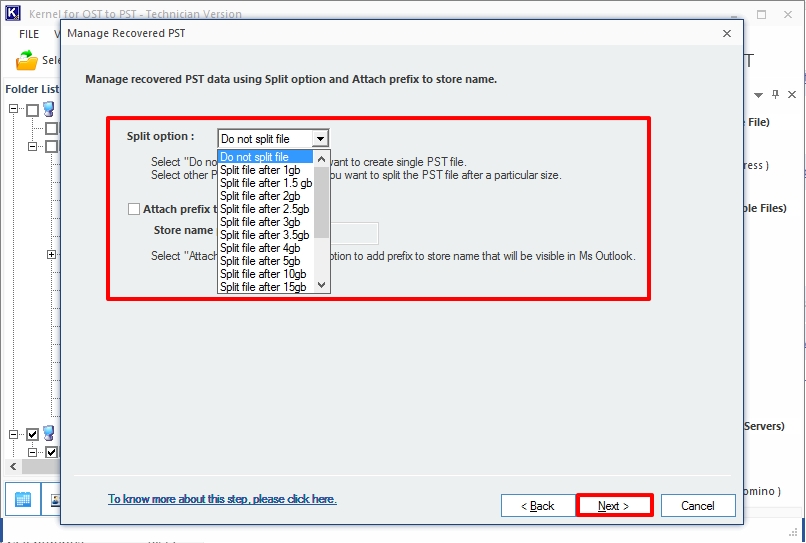Open the Split option dropdown arrow
The image size is (806, 543).
point(319,139)
